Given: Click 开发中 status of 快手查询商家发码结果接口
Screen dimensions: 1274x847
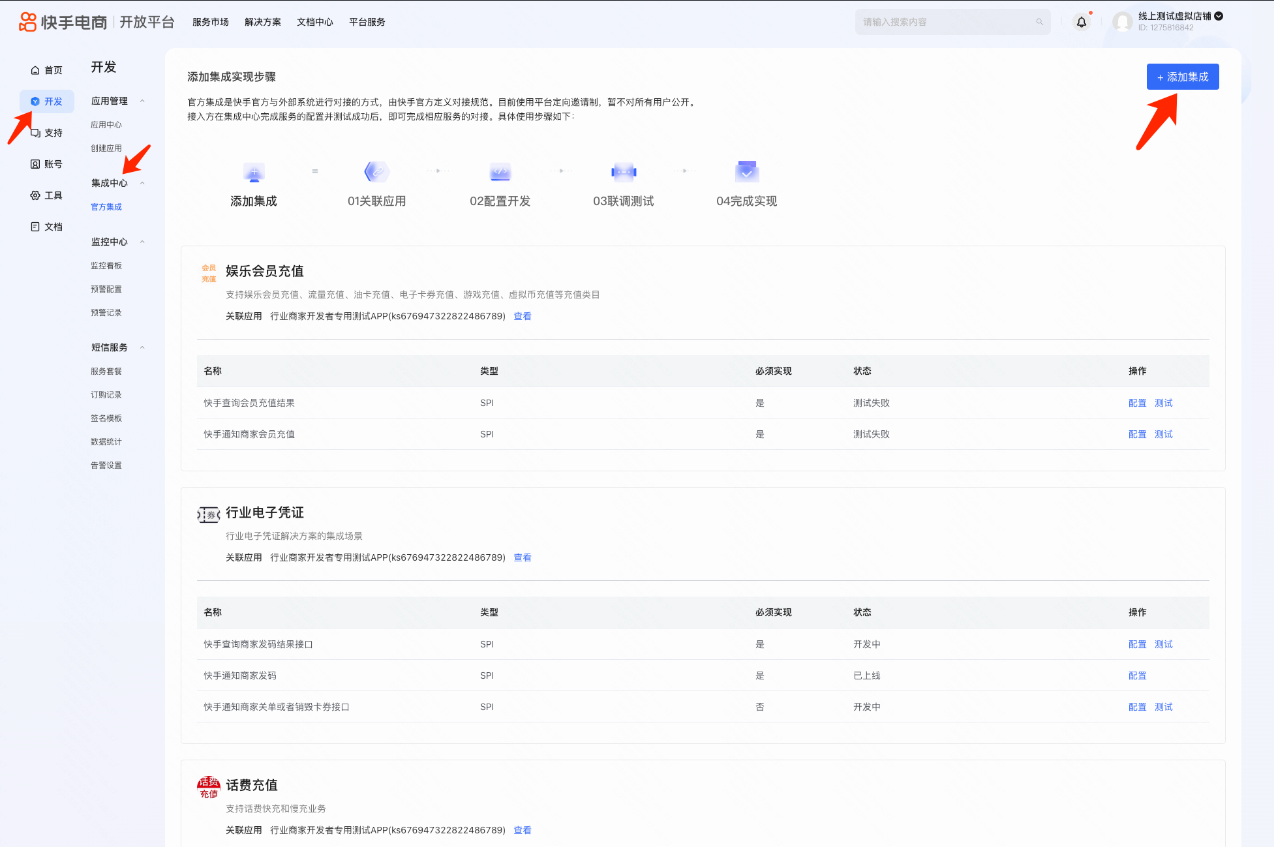Looking at the screenshot, I should coord(866,644).
